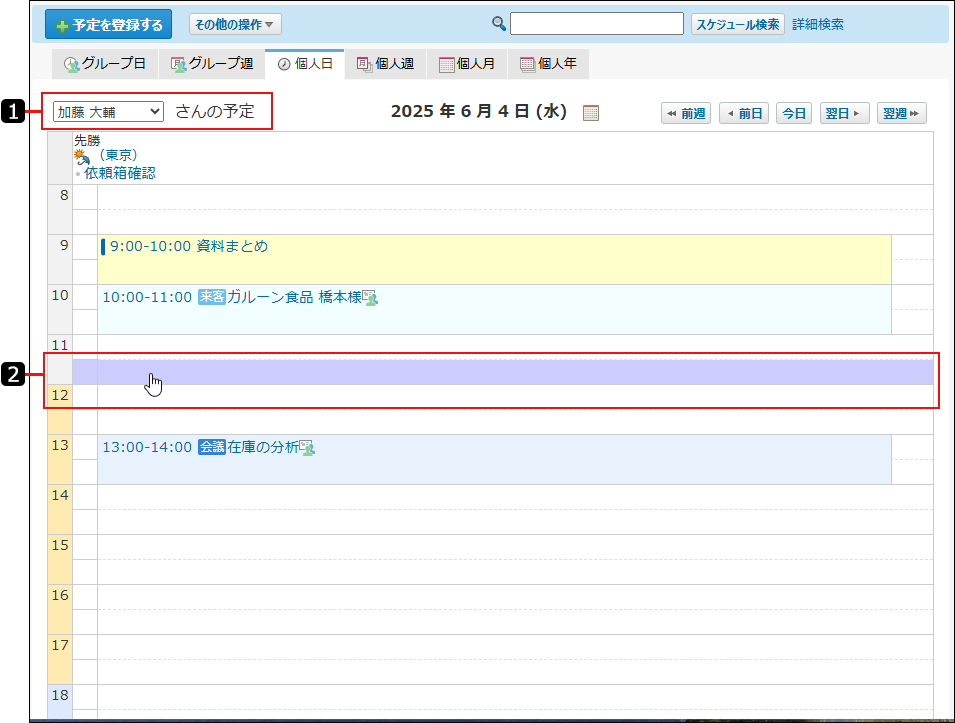Viewport: 955px width, 723px height.
Task: Click the highlighted 11:30 time slot
Action: pos(502,372)
